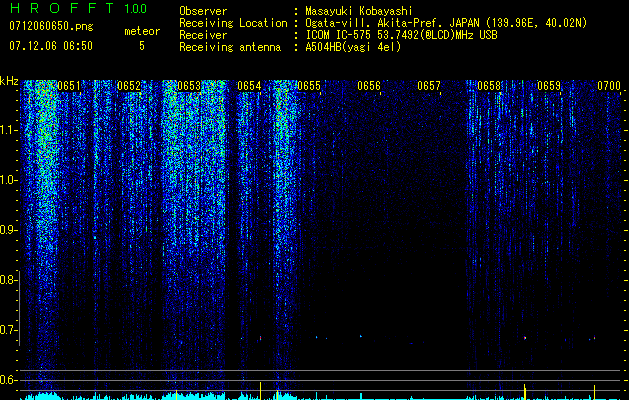Click the 1.0 kHz axis label
Screen dimensions: 629x400
(x=7, y=180)
